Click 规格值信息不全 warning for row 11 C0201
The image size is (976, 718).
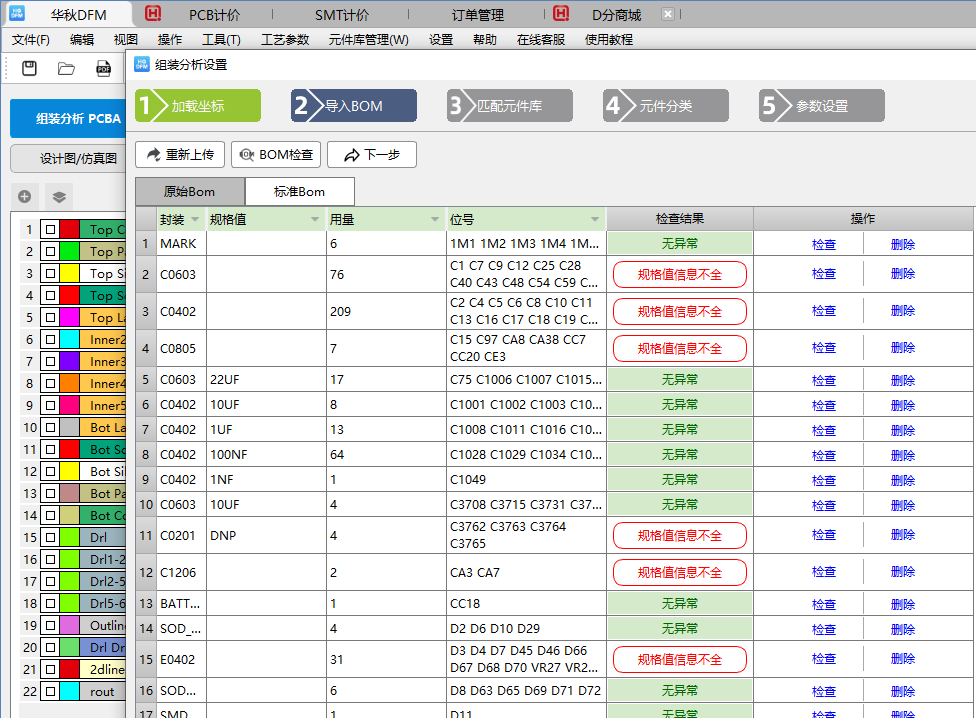pos(680,535)
